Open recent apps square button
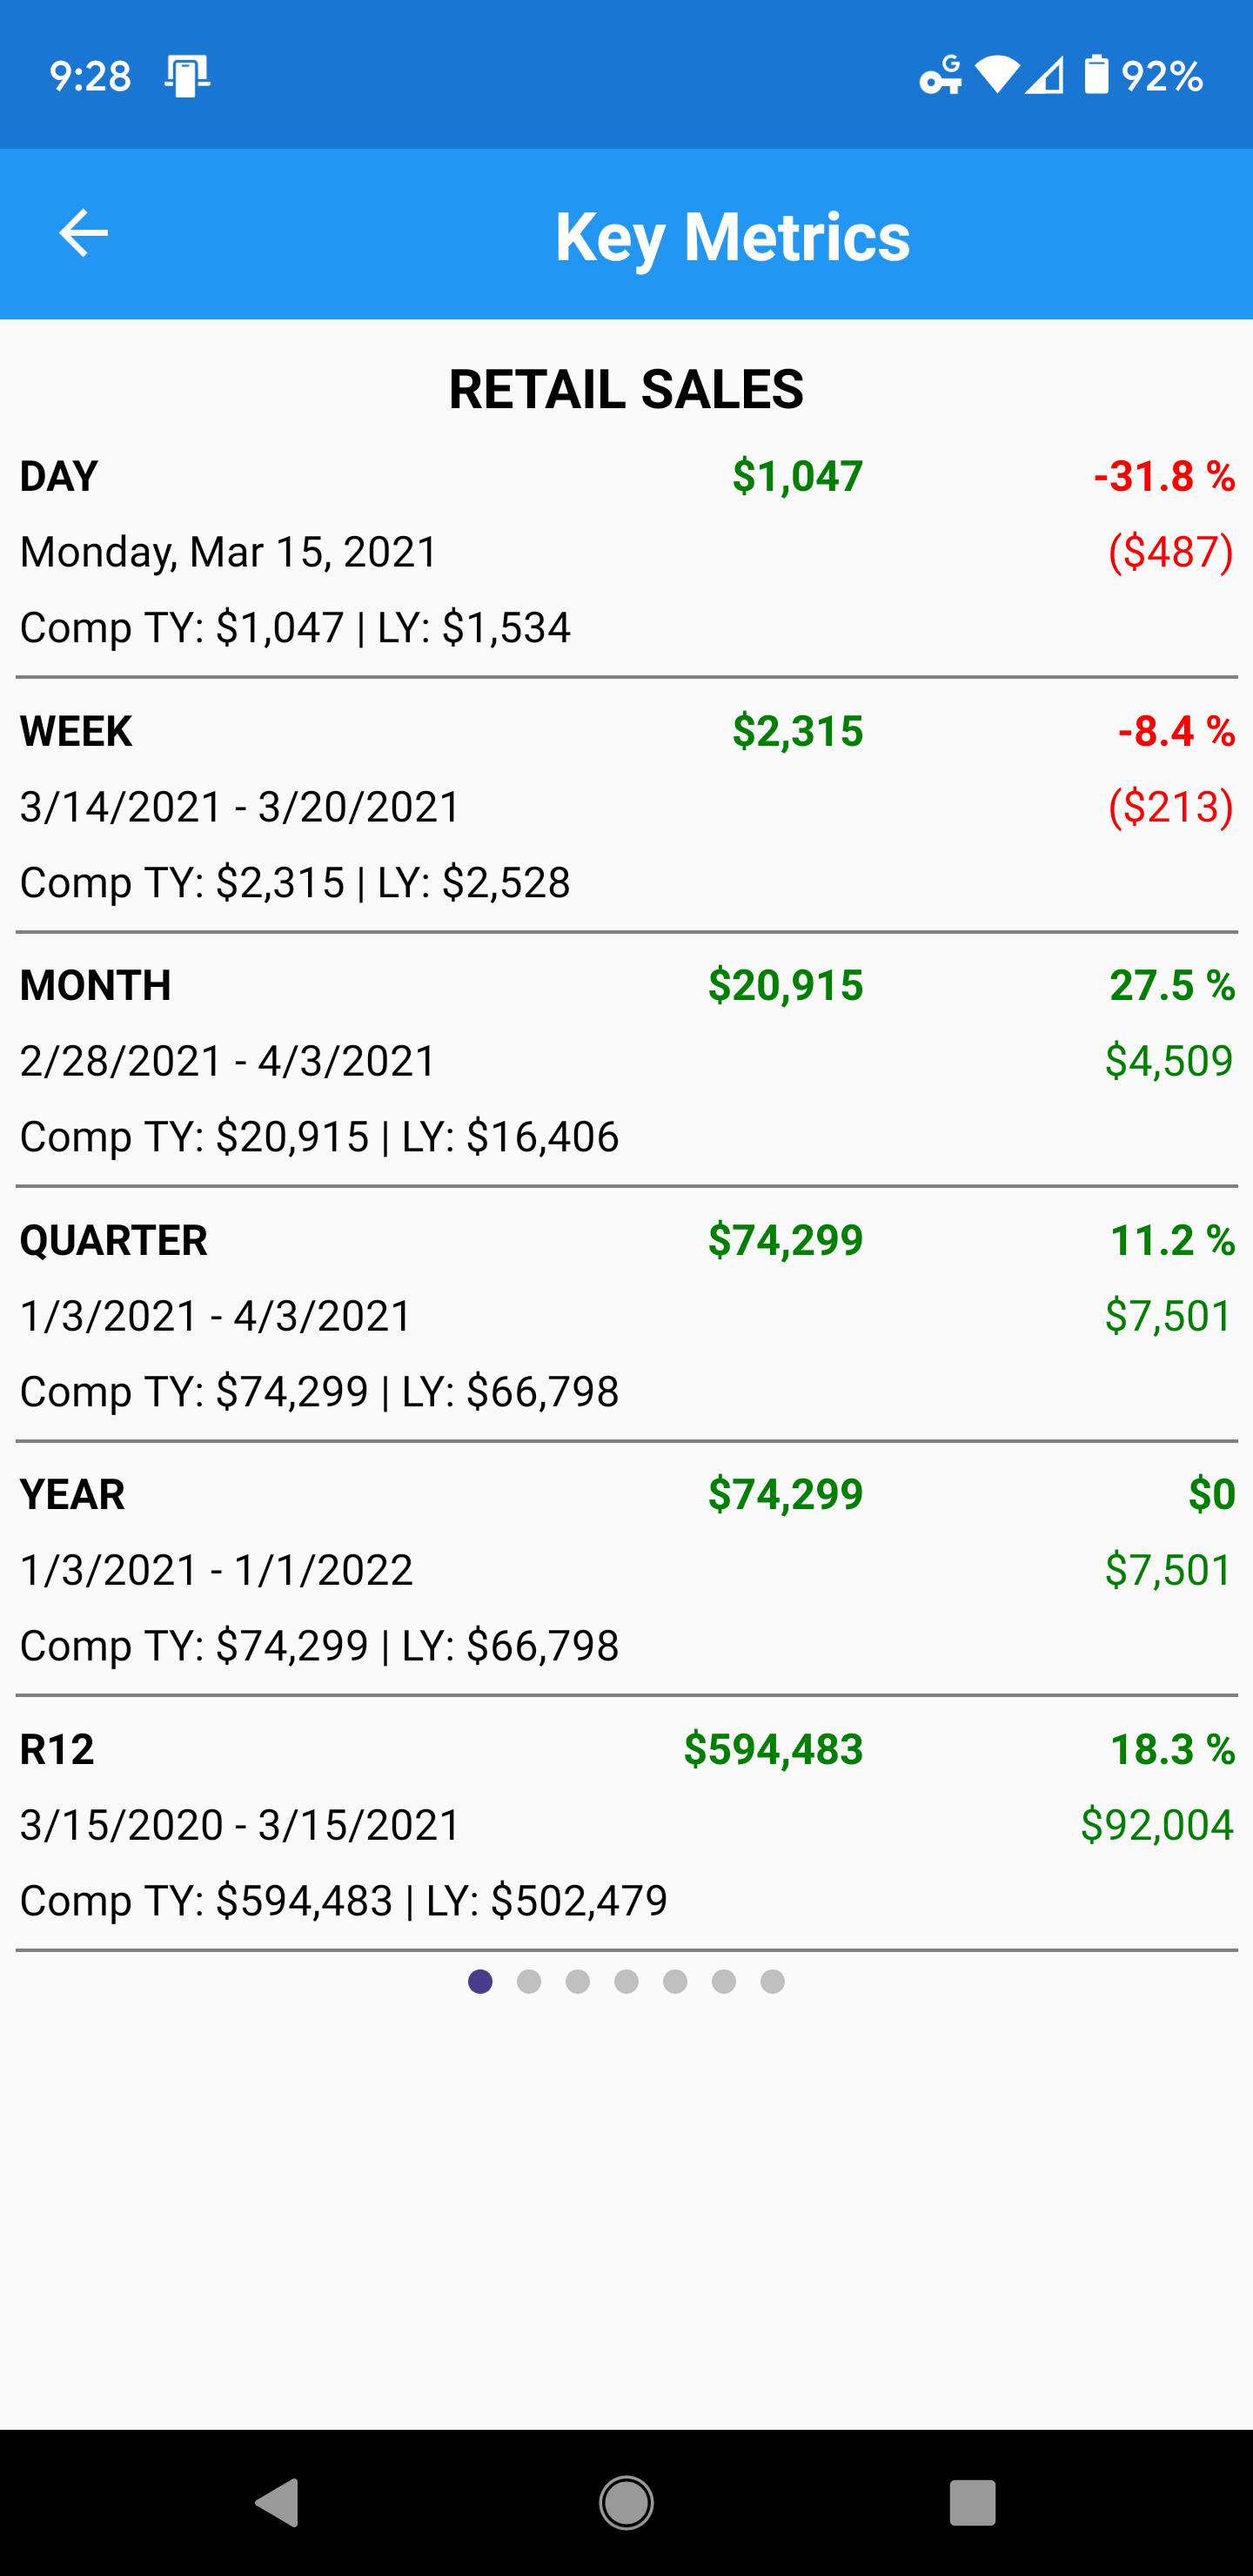Screen dimensions: 1253x2576 point(972,2503)
